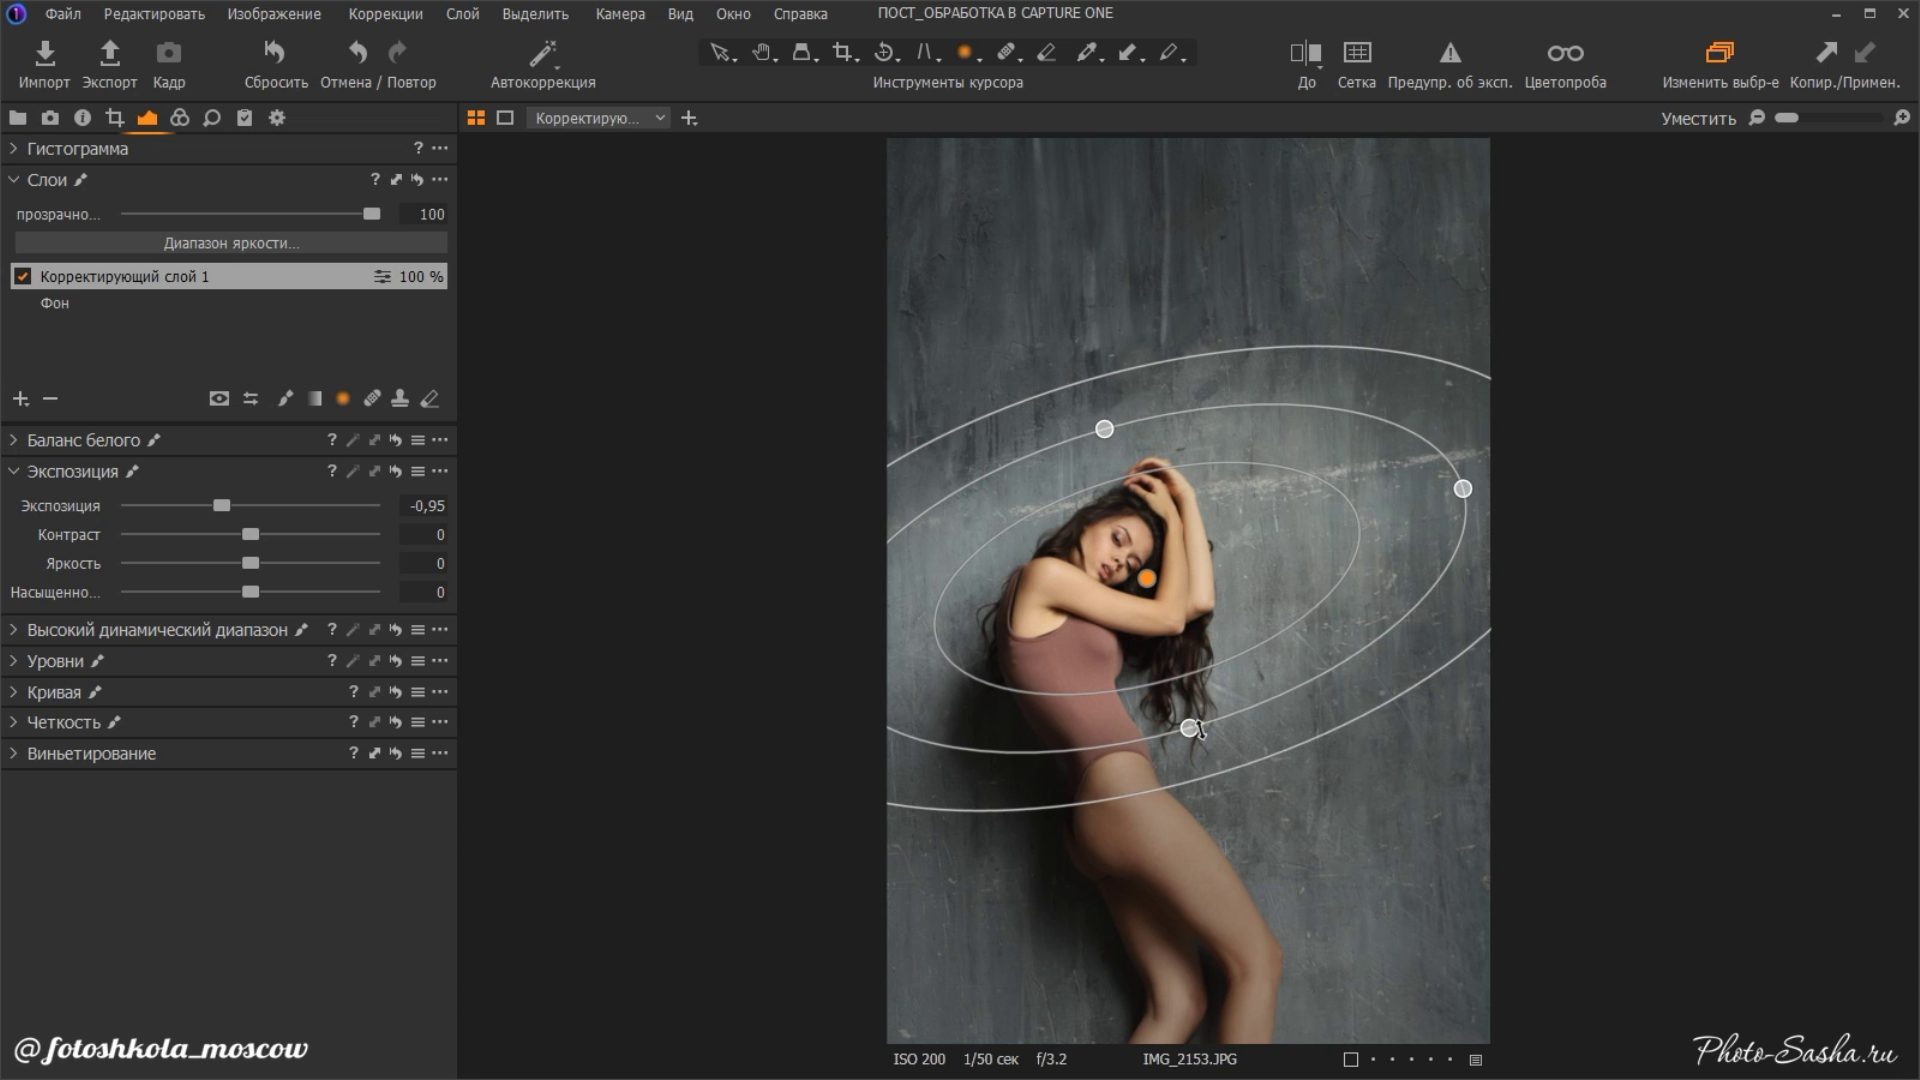Click the Luminance range button

[231, 244]
